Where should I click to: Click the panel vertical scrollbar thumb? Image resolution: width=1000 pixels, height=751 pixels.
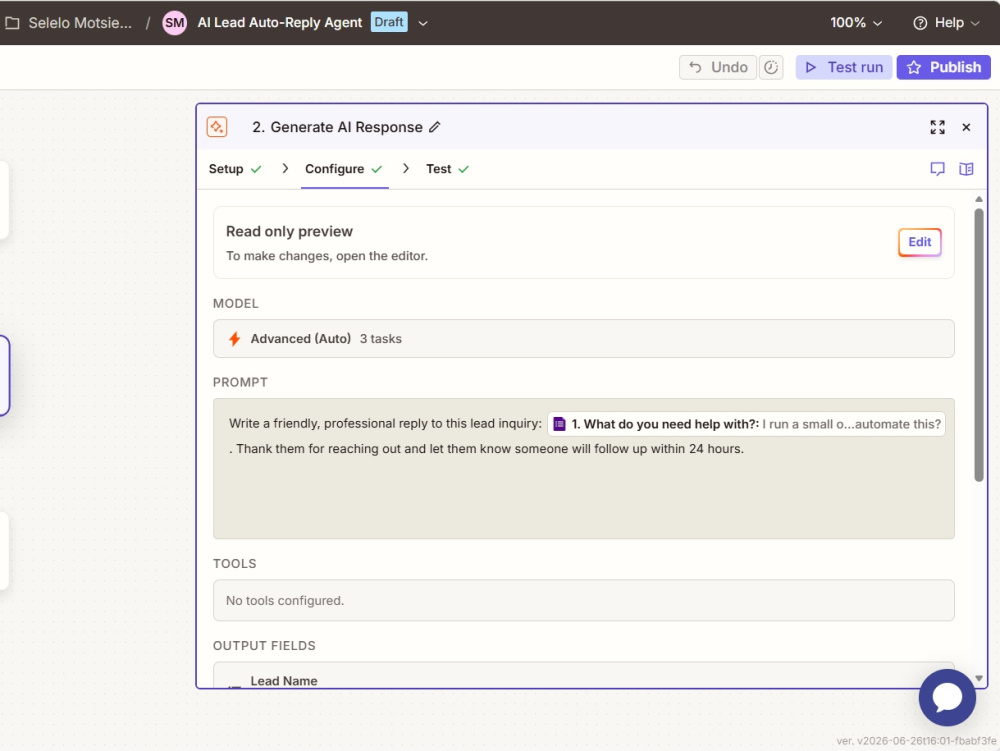[979, 345]
